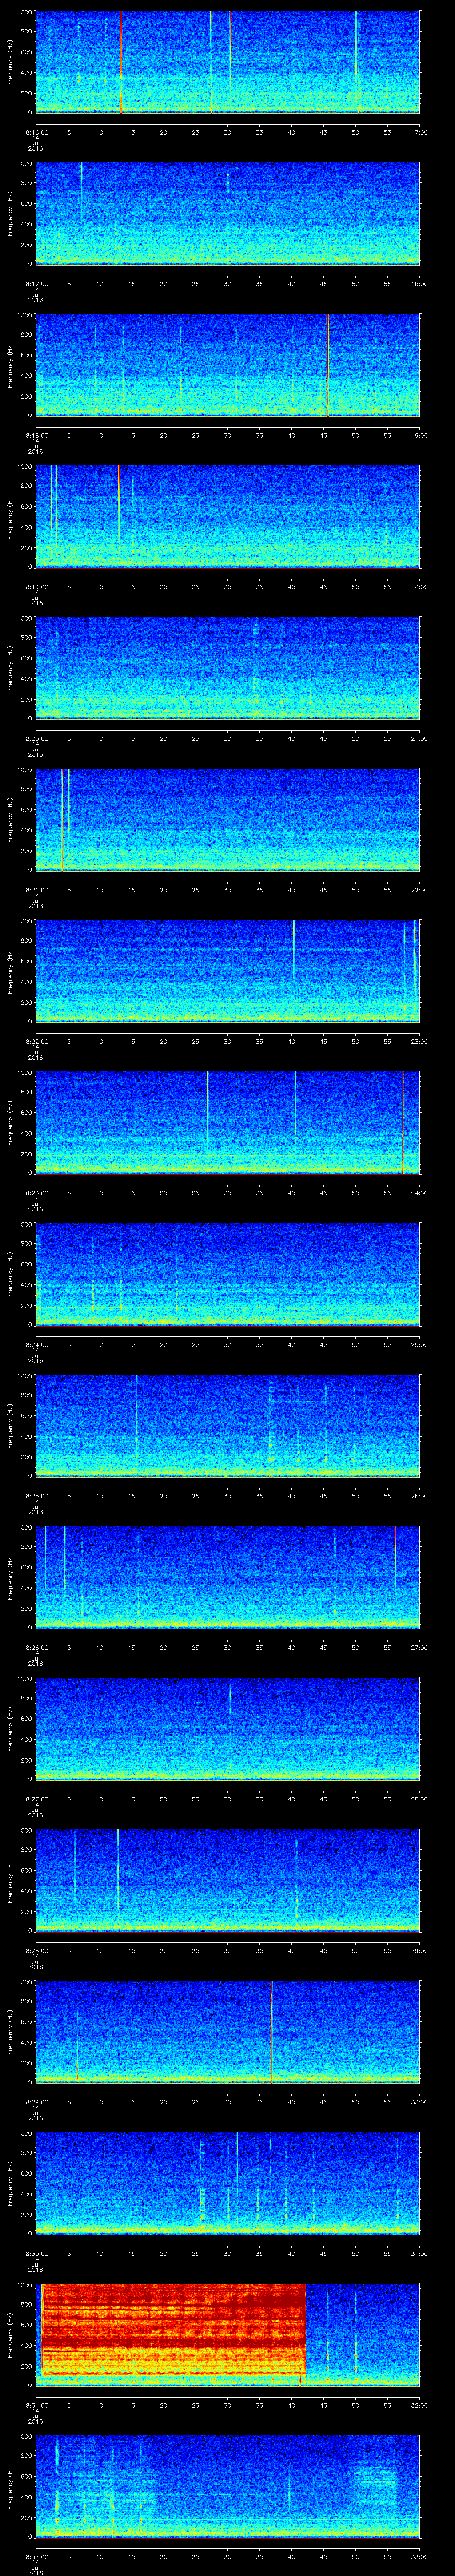Click the "18:00" end time label
455x2576 pixels.
pos(419,284)
